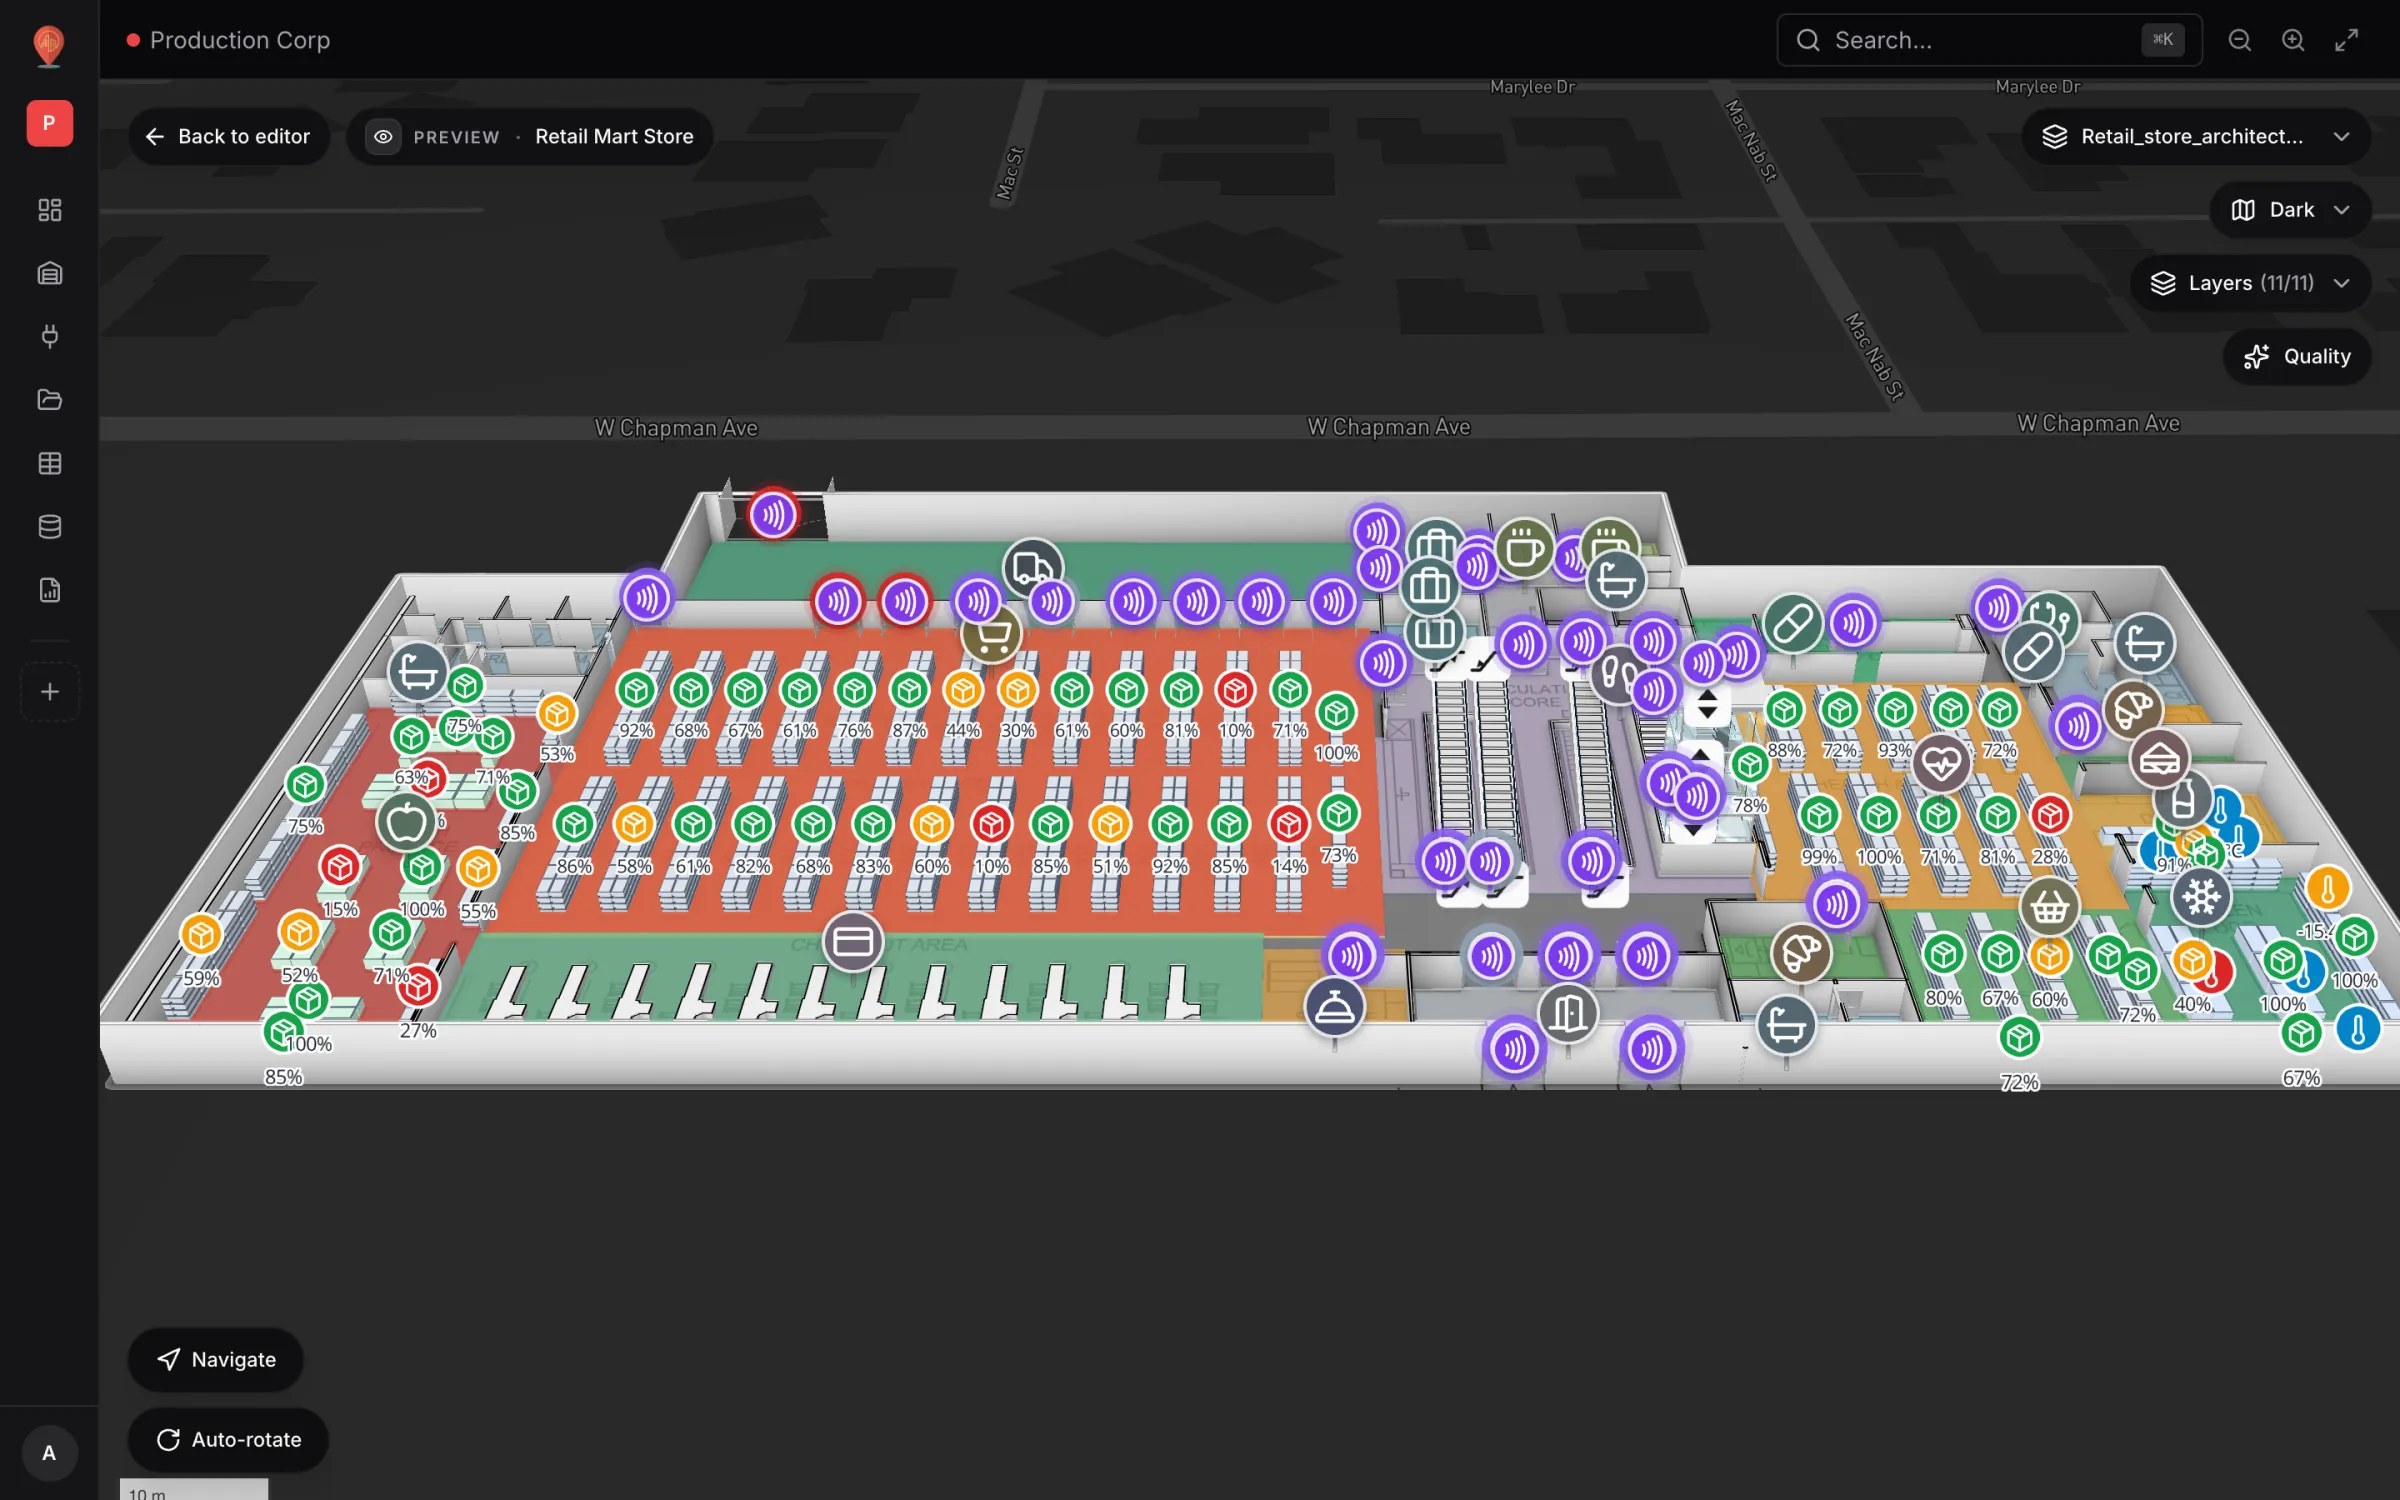Viewport: 2400px width, 1500px height.
Task: Open the user avatar A
Action: click(49, 1452)
